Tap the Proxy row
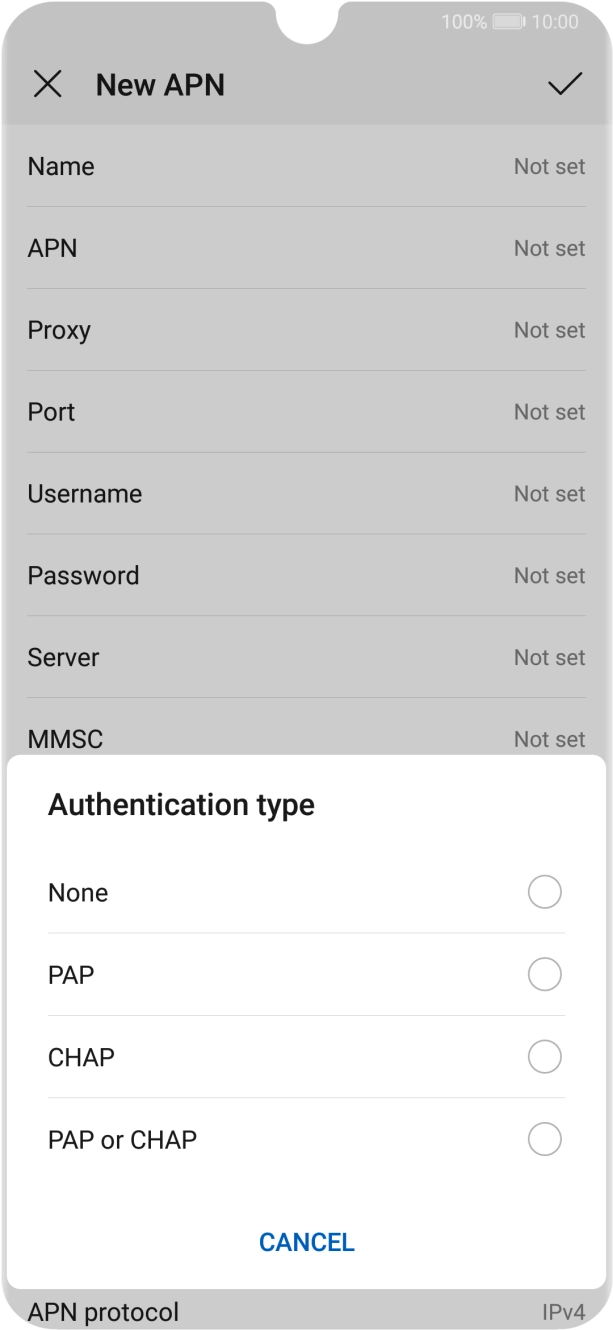 click(x=306, y=330)
